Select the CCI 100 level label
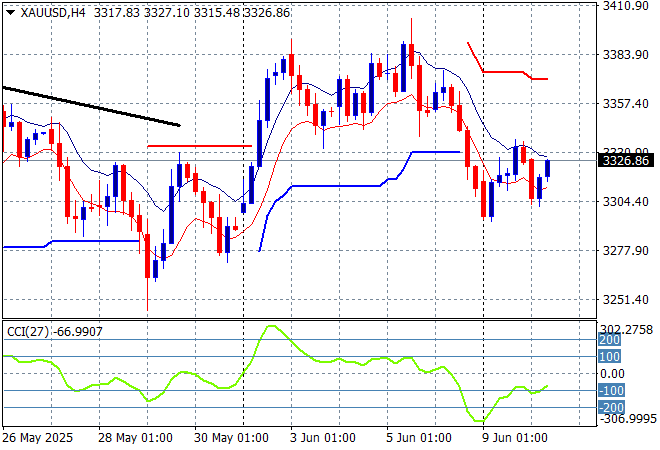The image size is (660, 450). click(x=609, y=357)
